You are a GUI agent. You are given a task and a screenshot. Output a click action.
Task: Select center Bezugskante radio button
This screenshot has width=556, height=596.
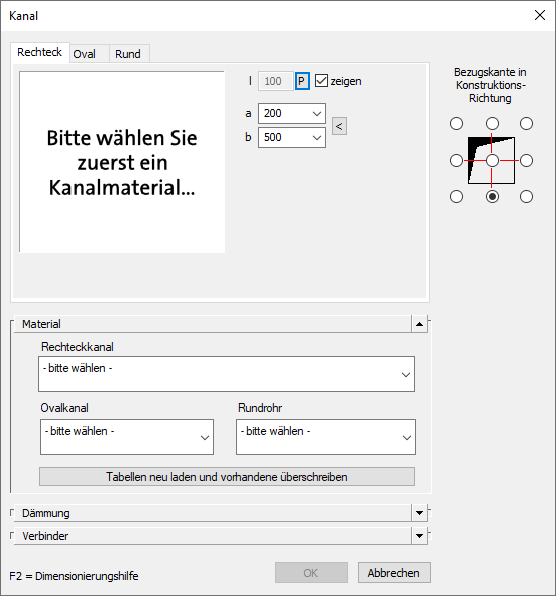pyautogui.click(x=492, y=160)
